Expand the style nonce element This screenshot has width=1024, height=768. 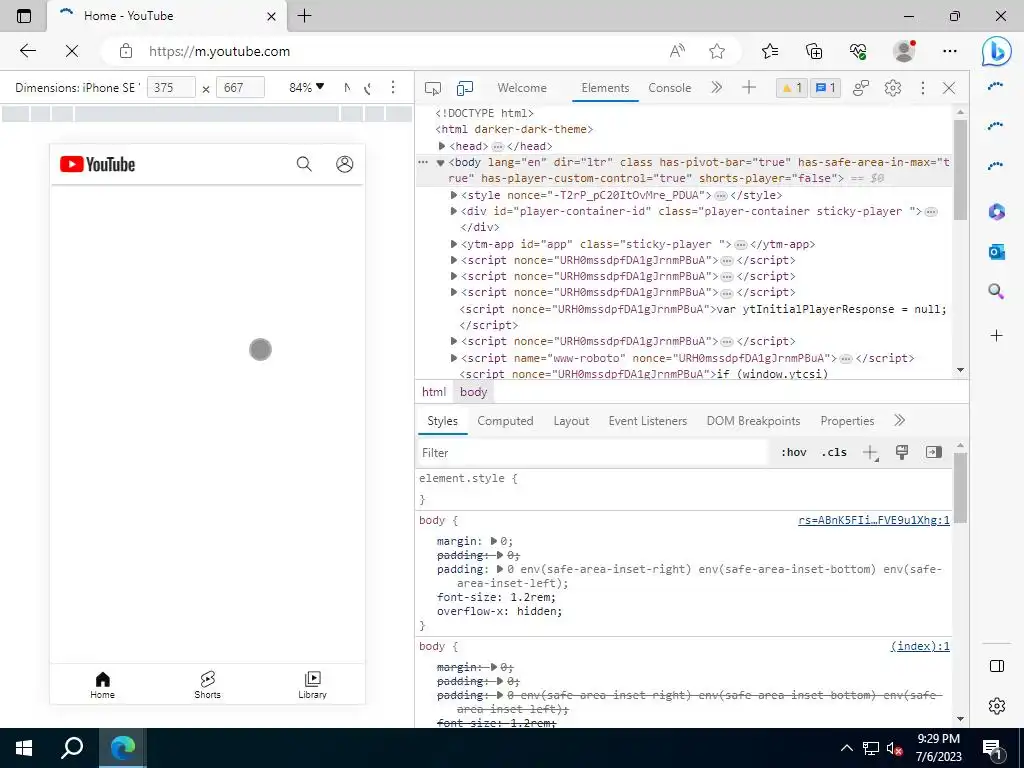coord(454,195)
